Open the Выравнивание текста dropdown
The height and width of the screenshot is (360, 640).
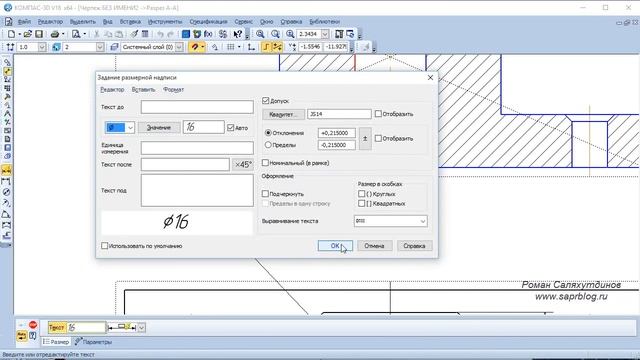point(423,221)
